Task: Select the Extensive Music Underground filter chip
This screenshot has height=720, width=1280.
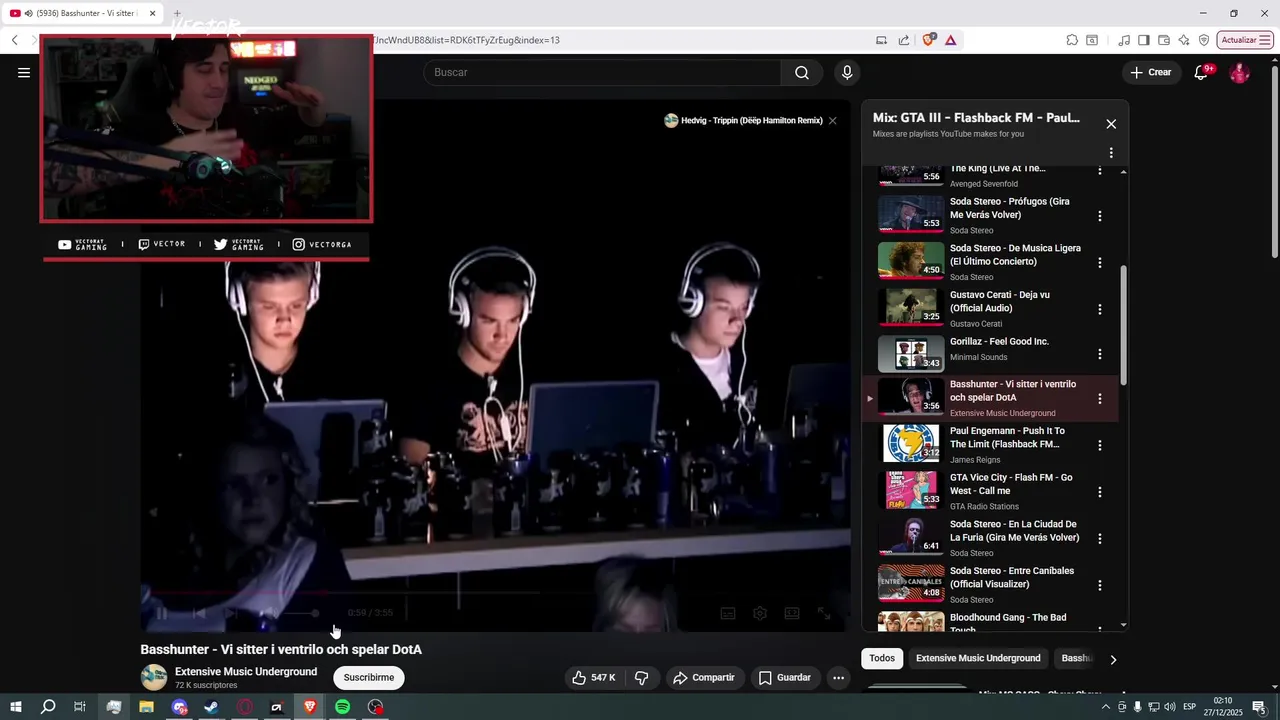Action: tap(978, 658)
